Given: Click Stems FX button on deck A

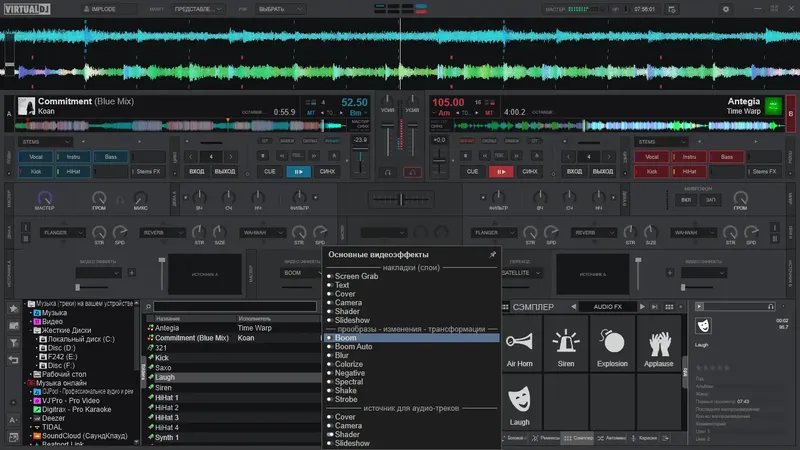Looking at the screenshot, I should click(148, 171).
